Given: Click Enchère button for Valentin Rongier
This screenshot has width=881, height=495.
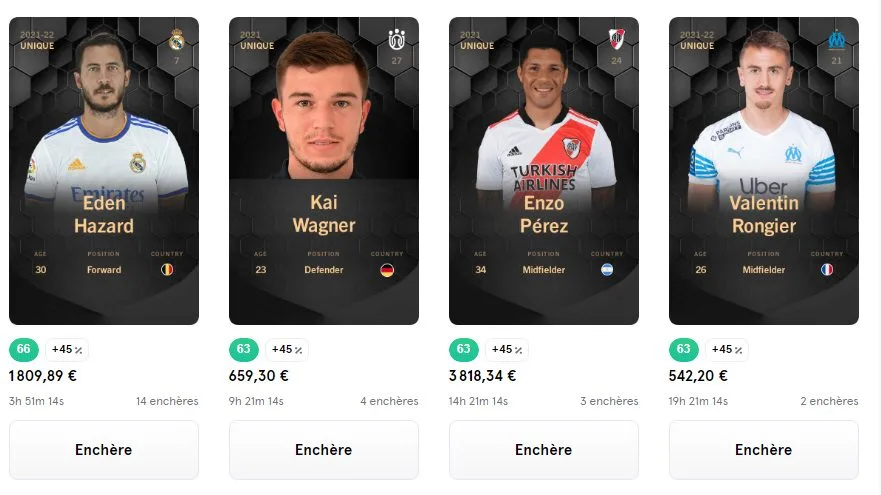Looking at the screenshot, I should [x=764, y=449].
